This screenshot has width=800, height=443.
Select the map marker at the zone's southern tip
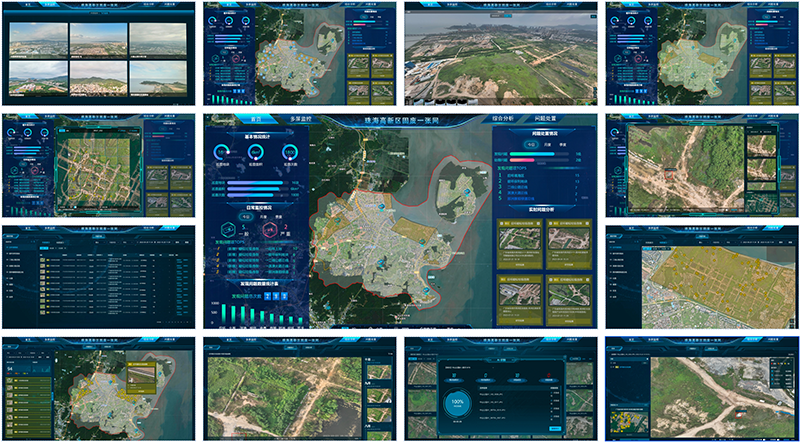tap(426, 291)
